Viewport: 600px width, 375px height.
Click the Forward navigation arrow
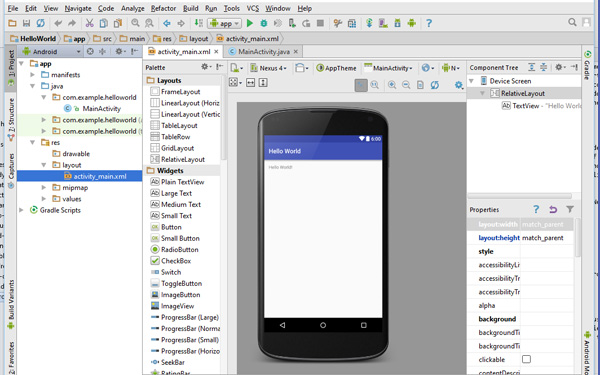[x=181, y=23]
